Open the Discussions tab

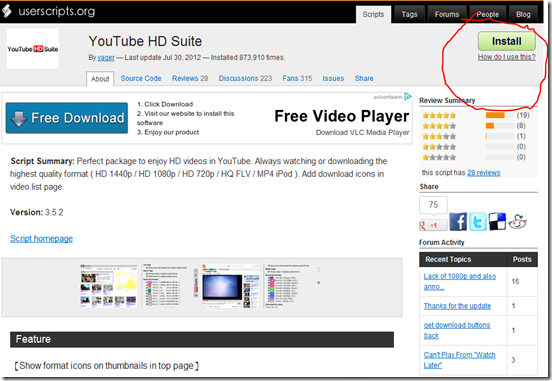[245, 78]
